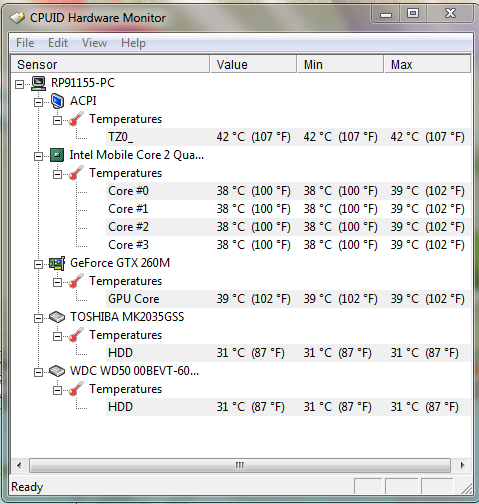The width and height of the screenshot is (479, 504).
Task: Select the GeForce GTX 260M label
Action: 120,263
